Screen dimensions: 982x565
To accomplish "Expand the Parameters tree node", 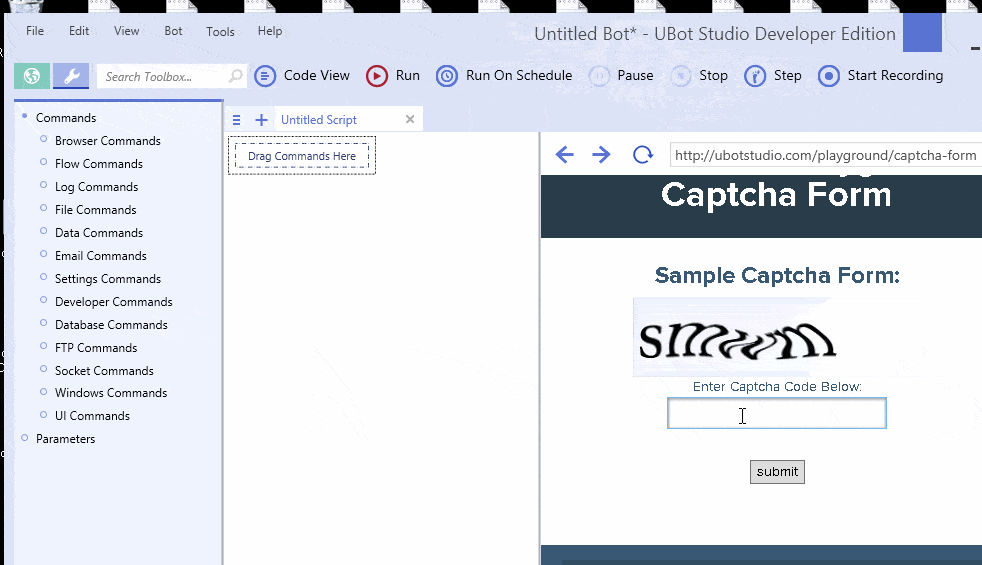I will 65,439.
